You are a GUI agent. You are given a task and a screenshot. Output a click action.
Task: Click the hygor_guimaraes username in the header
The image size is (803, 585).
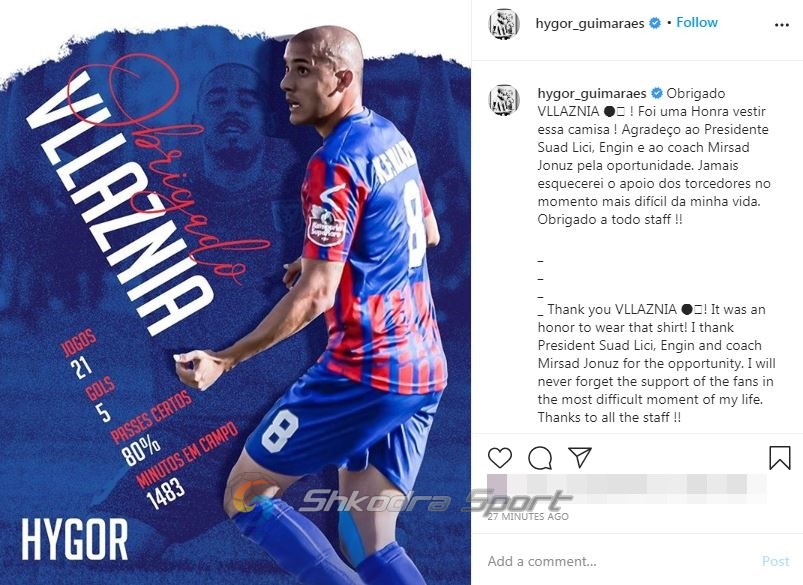(590, 24)
